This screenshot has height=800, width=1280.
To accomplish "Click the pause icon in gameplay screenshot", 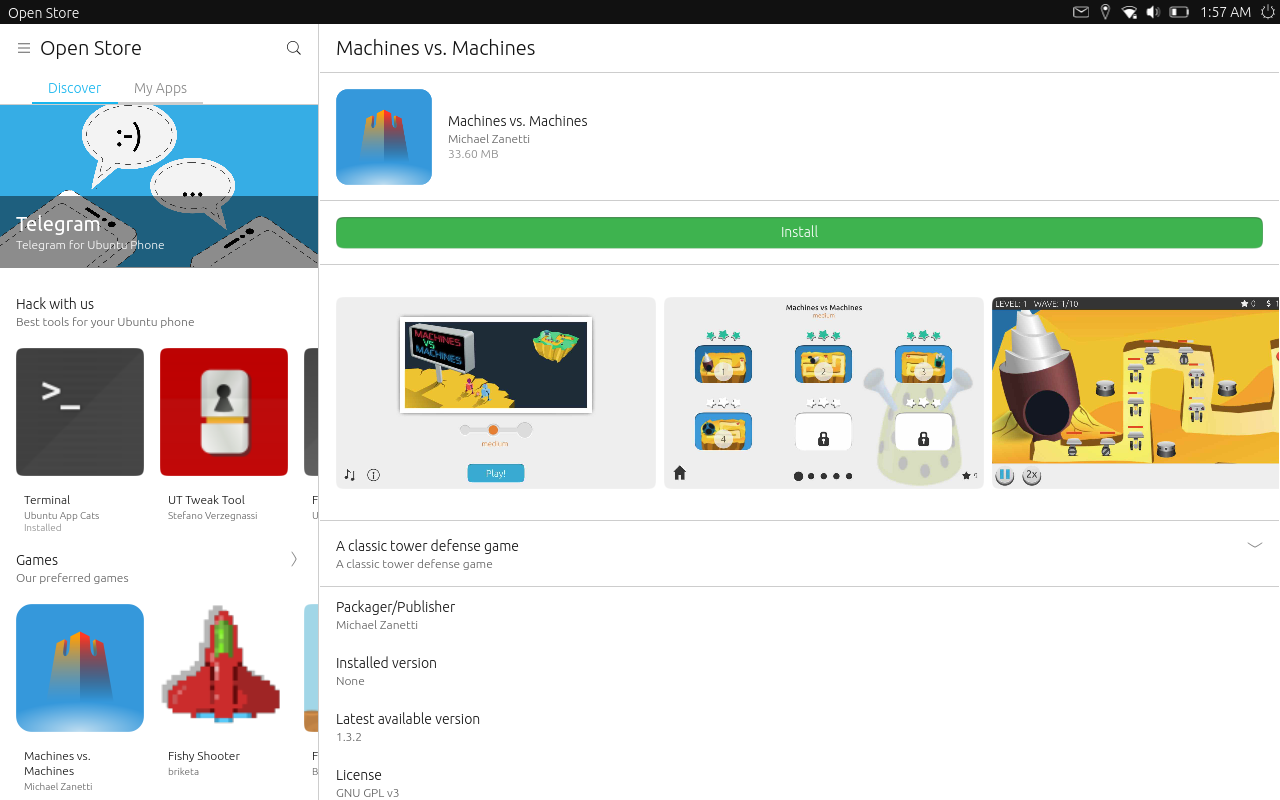I will point(1005,476).
